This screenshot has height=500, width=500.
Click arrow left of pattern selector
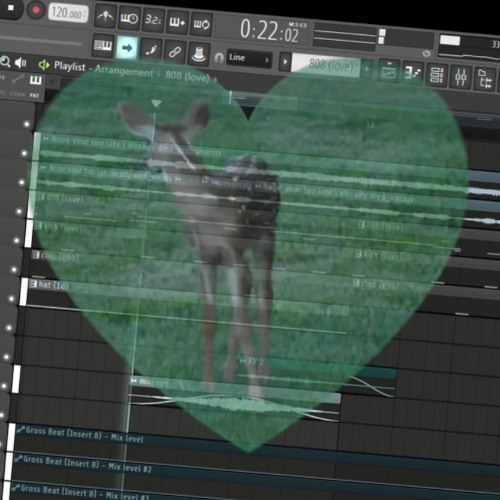(x=285, y=62)
